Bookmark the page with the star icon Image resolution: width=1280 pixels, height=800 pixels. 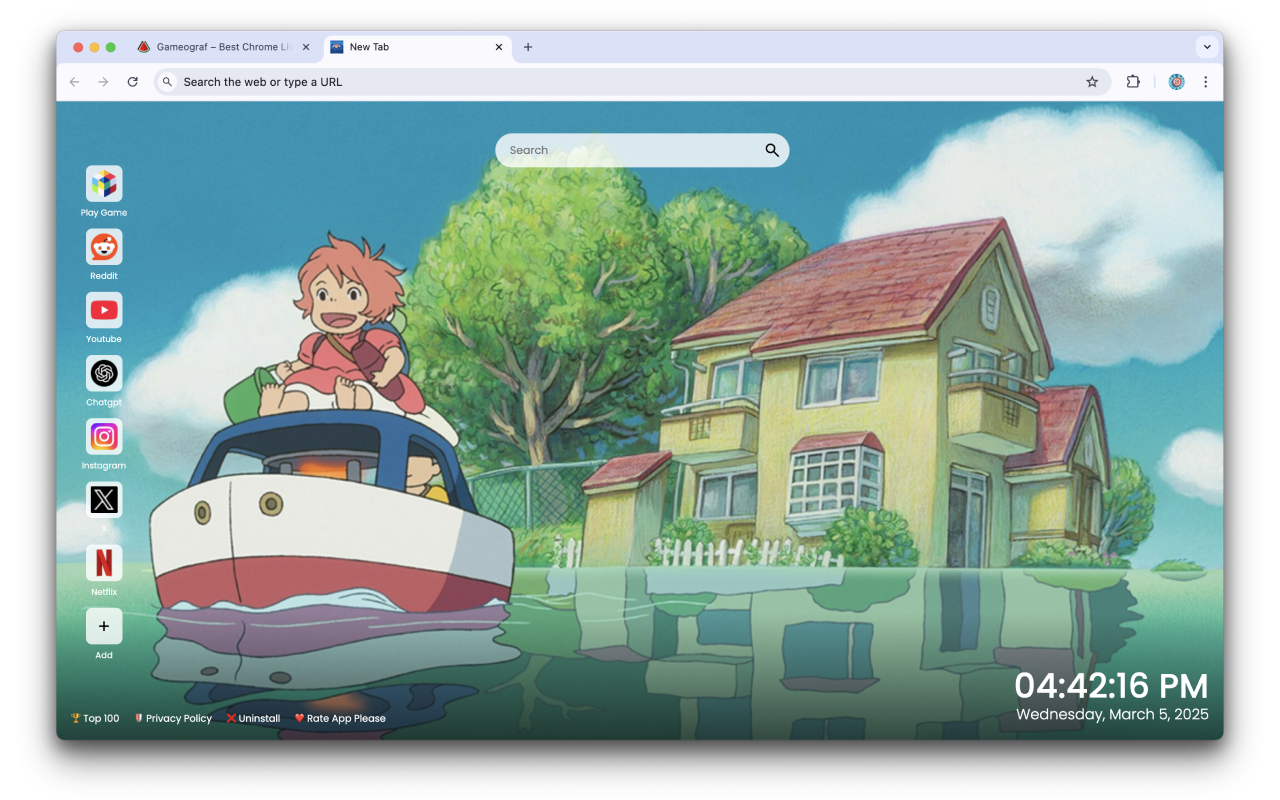tap(1092, 81)
